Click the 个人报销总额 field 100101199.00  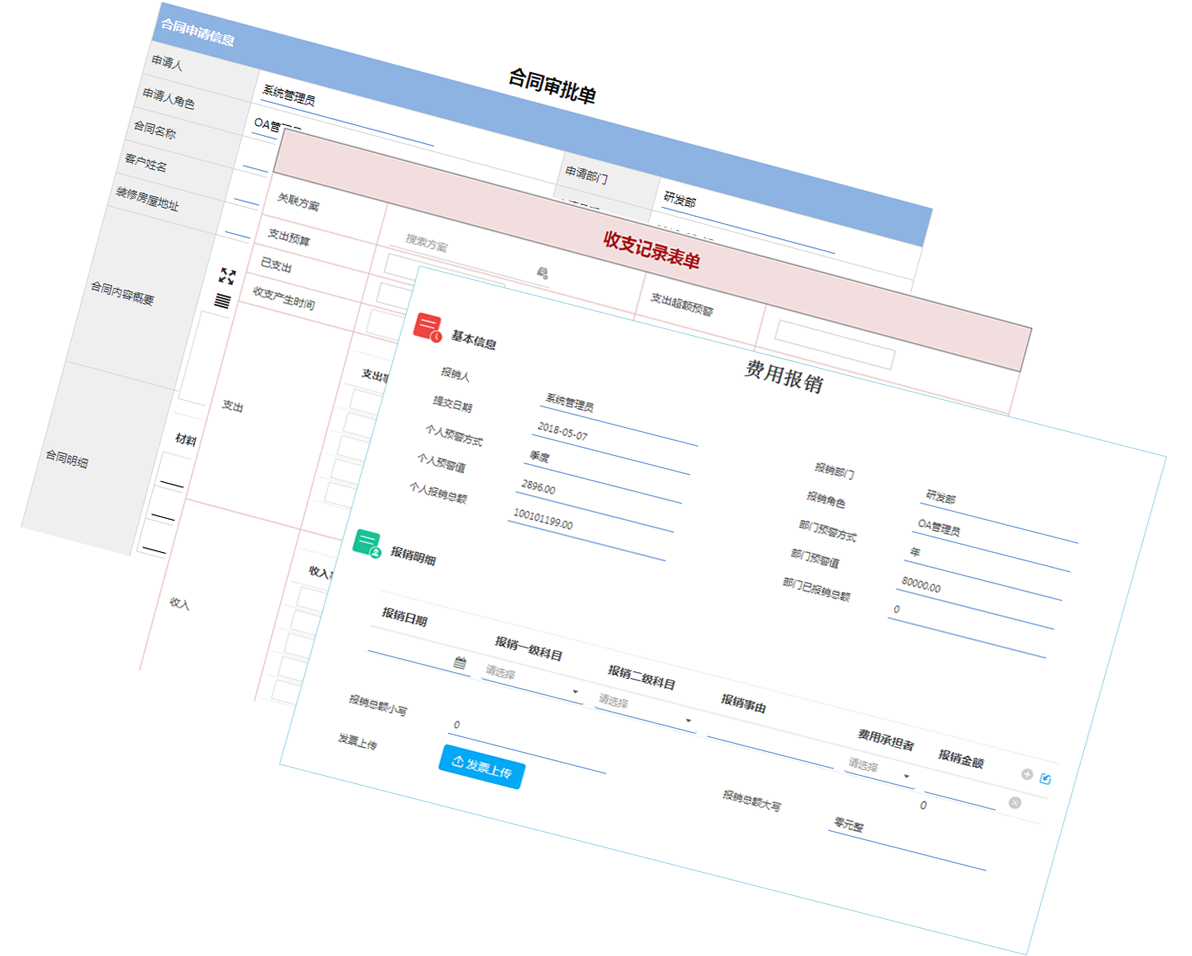pyautogui.click(x=587, y=533)
